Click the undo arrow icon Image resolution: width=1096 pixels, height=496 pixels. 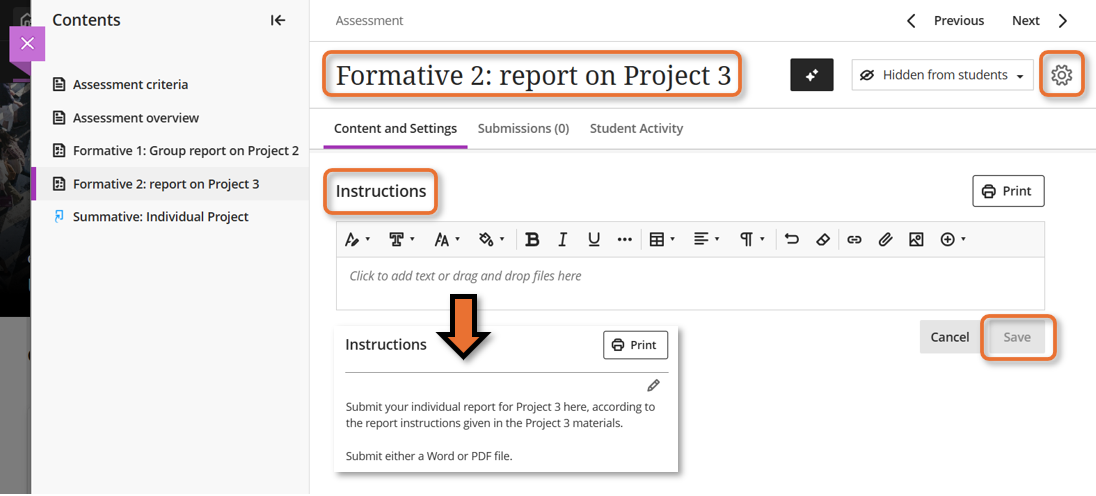coord(792,240)
